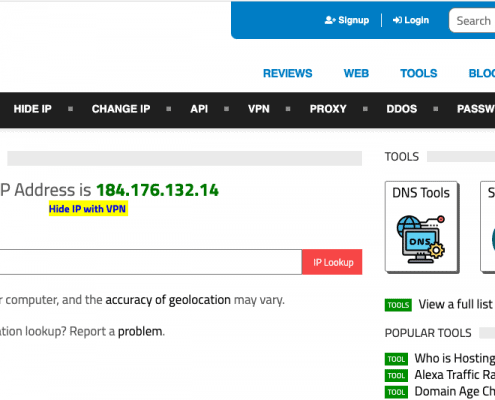The width and height of the screenshot is (495, 400).
Task: Select VPN in the black navbar
Action: click(259, 109)
